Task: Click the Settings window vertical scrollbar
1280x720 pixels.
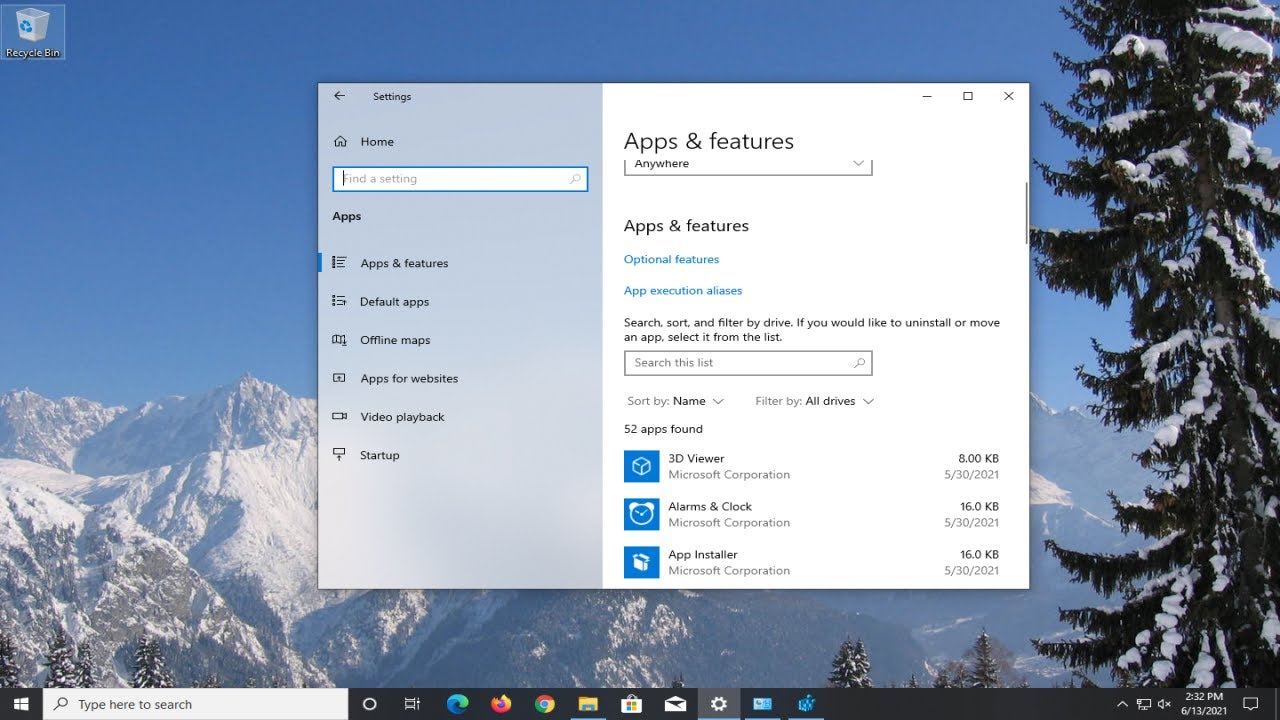Action: (1026, 213)
